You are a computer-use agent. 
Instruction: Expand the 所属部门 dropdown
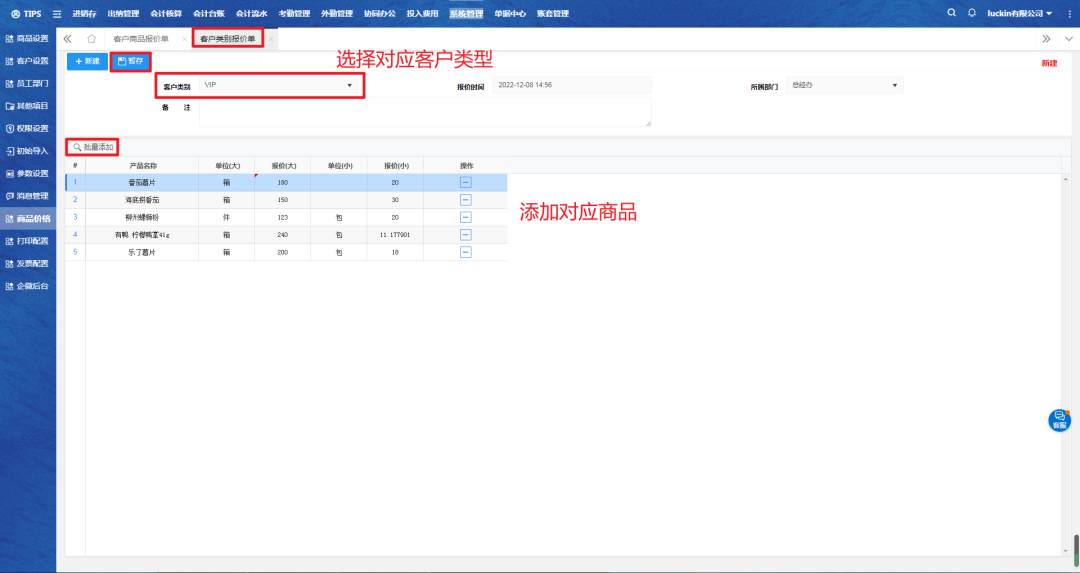coord(894,86)
